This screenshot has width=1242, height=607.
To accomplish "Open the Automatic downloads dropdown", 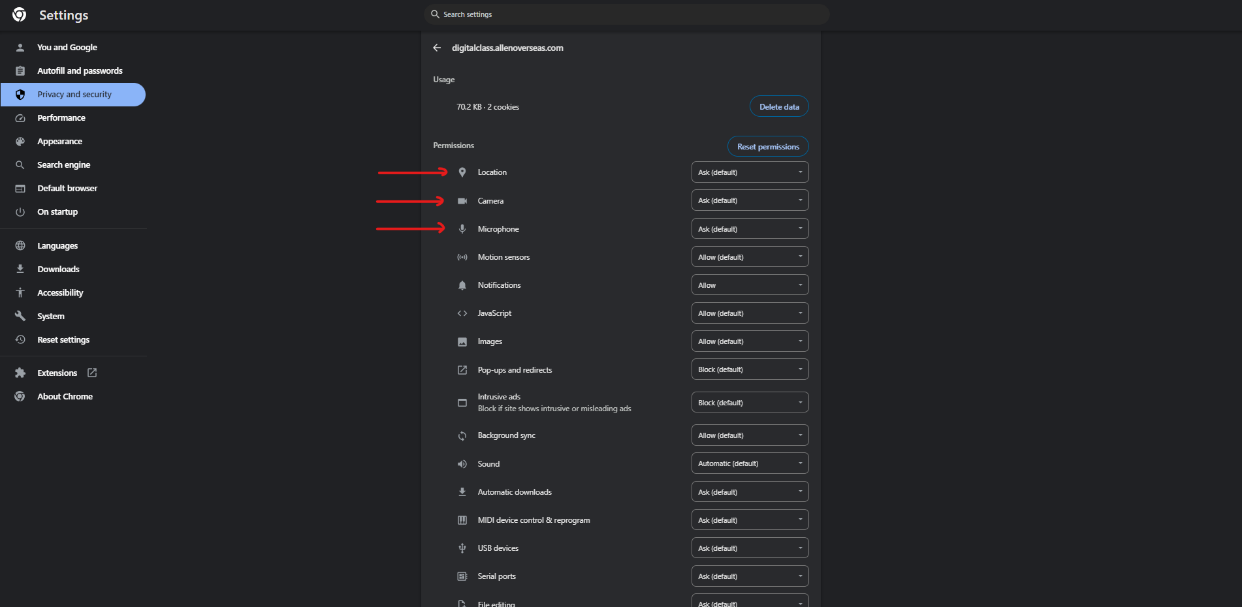I will point(750,492).
